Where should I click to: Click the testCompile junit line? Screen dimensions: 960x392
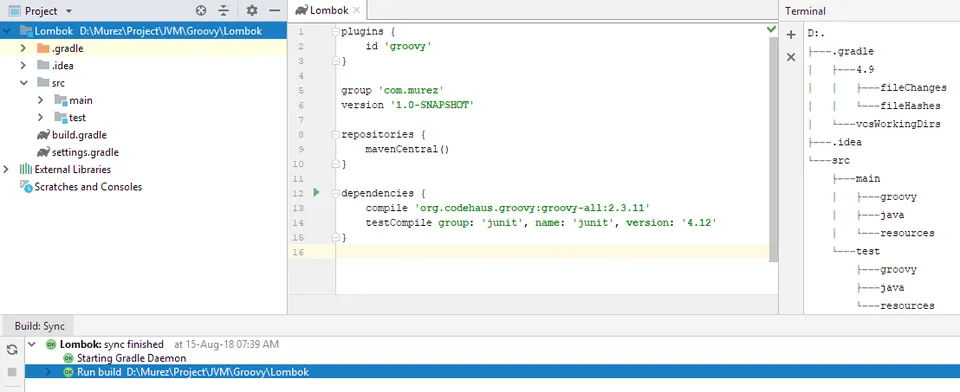tap(541, 222)
